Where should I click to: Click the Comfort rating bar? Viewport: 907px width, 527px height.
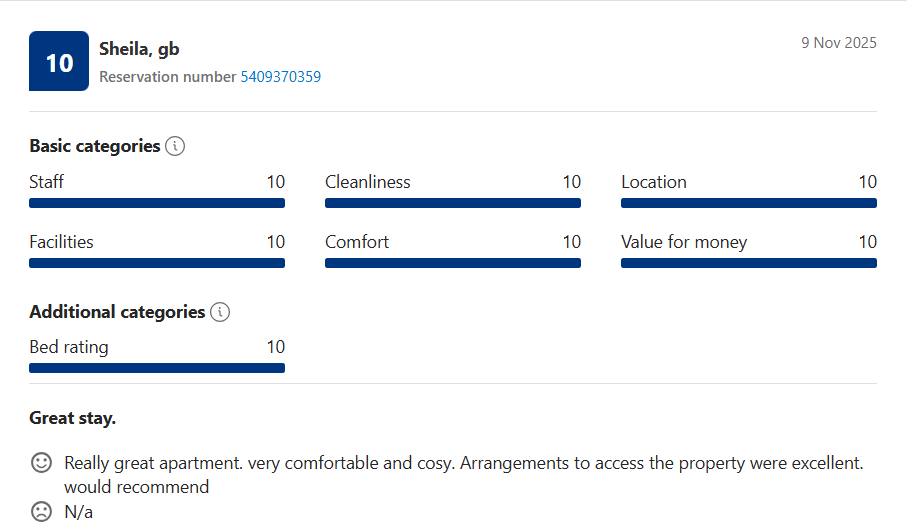(x=453, y=263)
